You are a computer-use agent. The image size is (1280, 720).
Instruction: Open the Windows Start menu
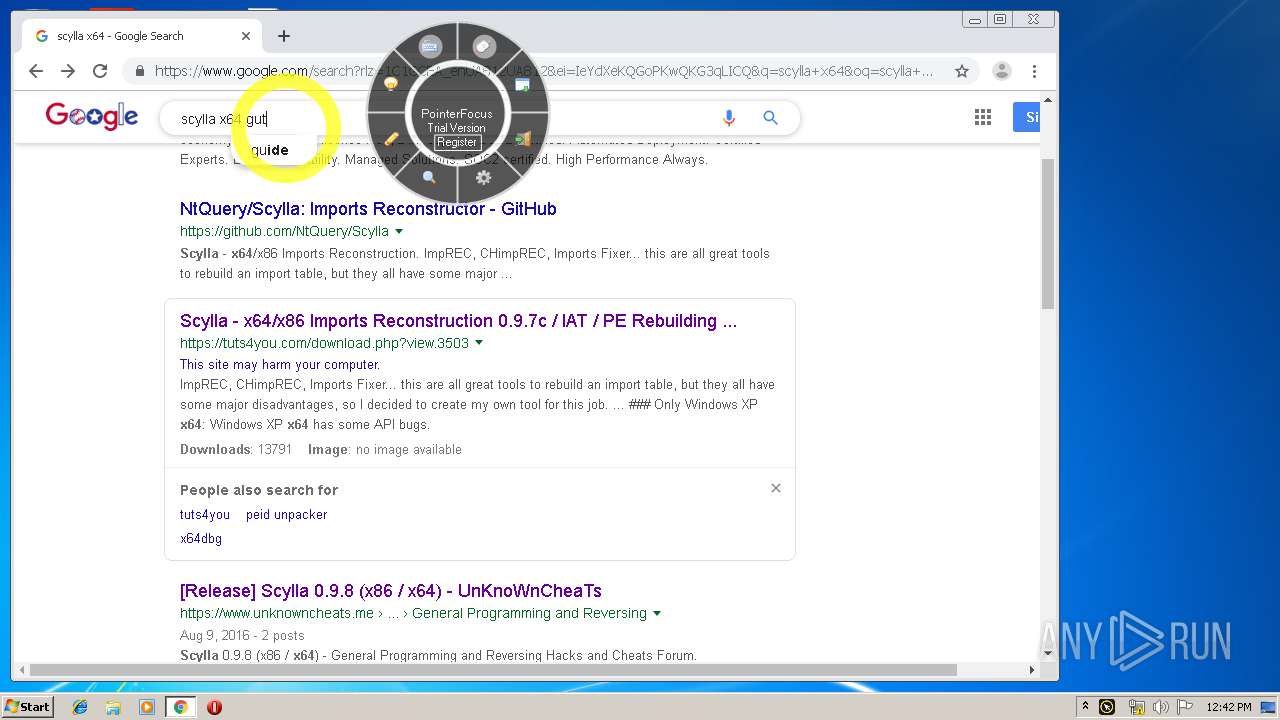point(27,707)
